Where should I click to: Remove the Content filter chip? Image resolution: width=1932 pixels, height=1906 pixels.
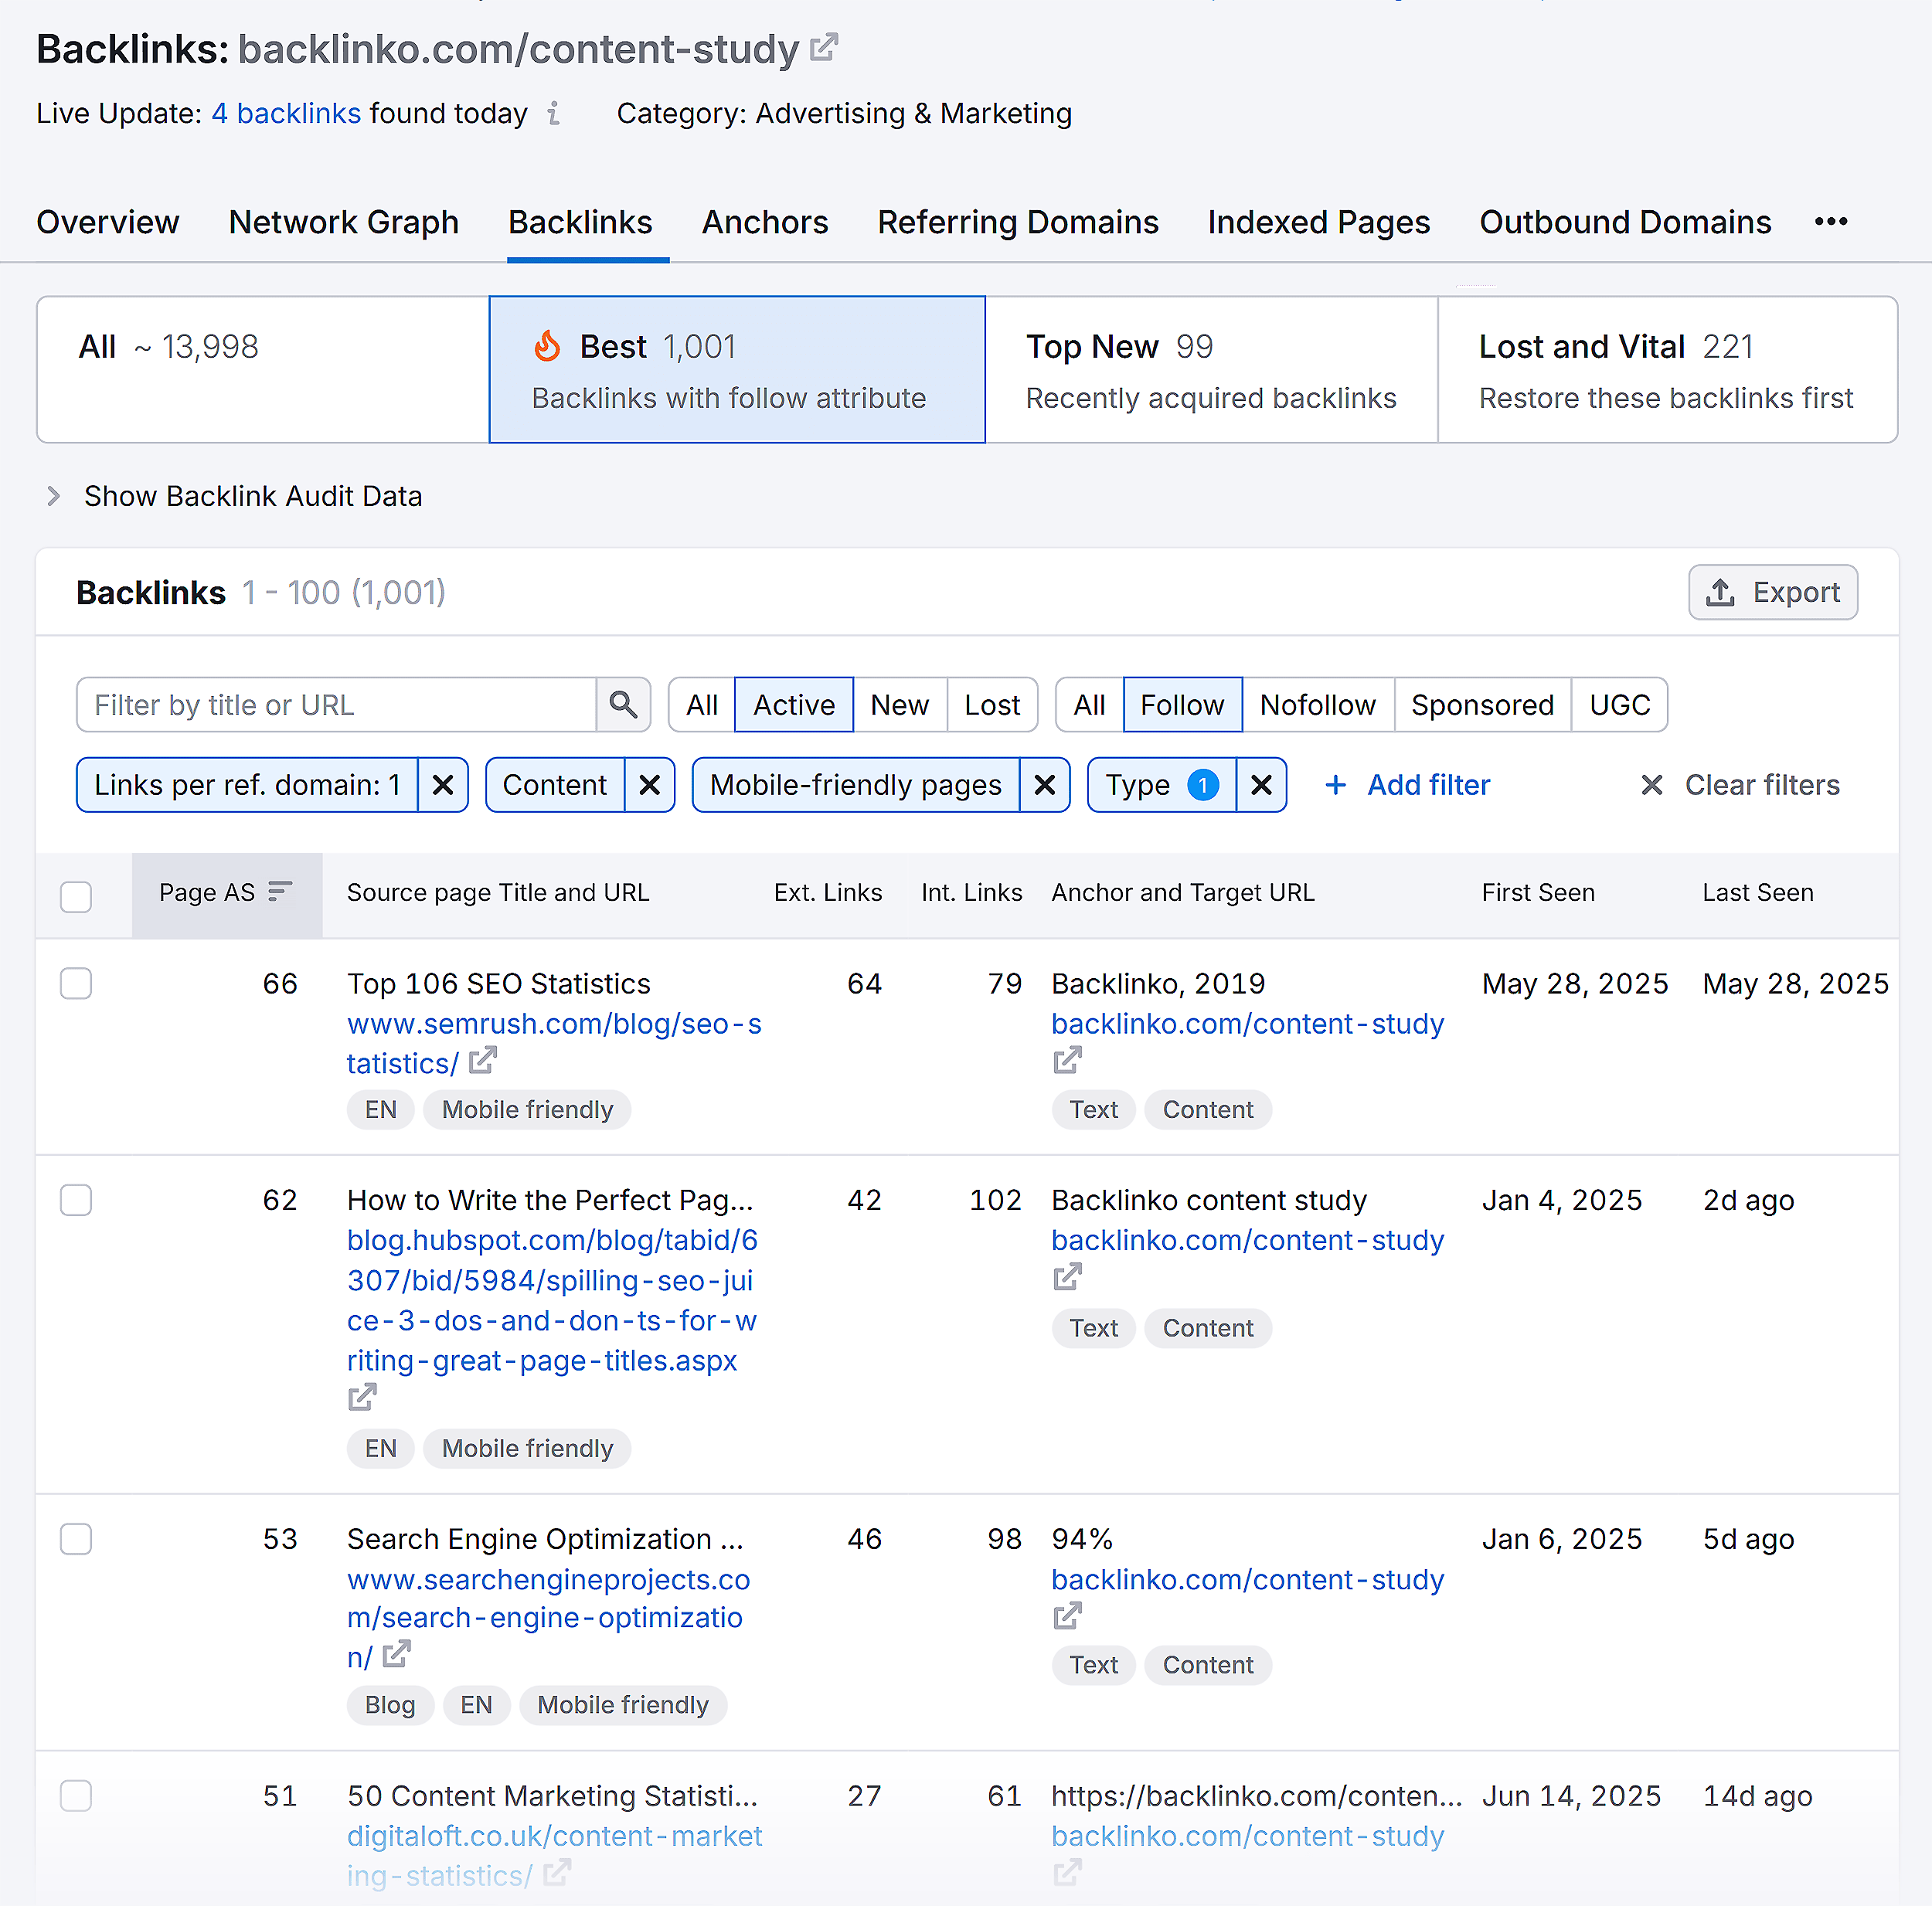coord(650,785)
